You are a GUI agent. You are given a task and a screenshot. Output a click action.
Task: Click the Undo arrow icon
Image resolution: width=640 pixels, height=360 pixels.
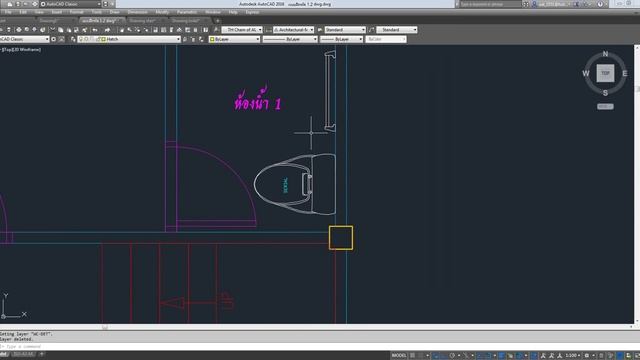[95, 30]
